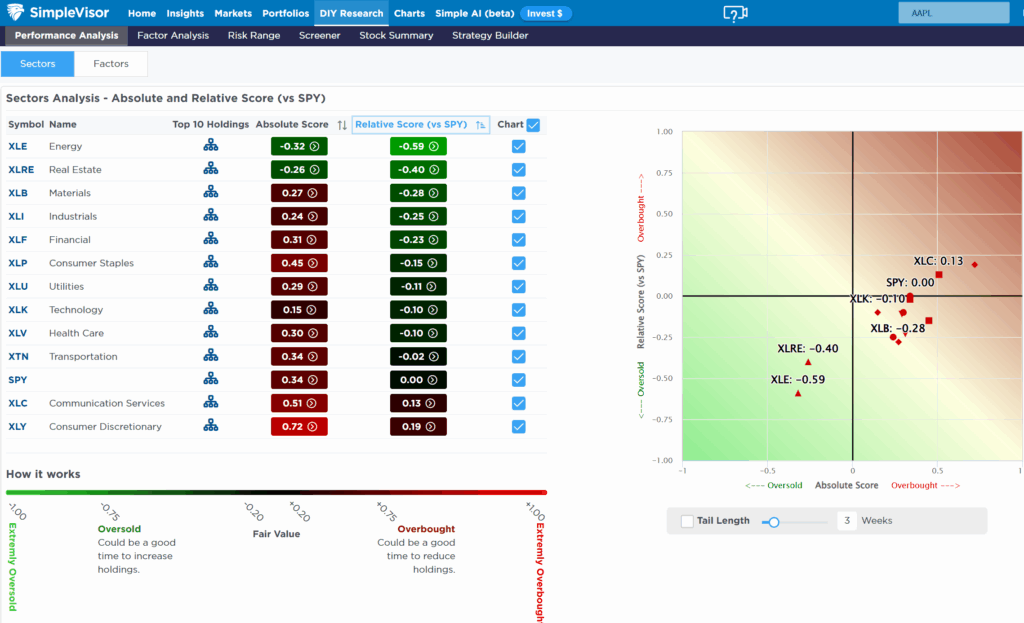Click the XLRE: -0.40 chart data point

(808, 362)
